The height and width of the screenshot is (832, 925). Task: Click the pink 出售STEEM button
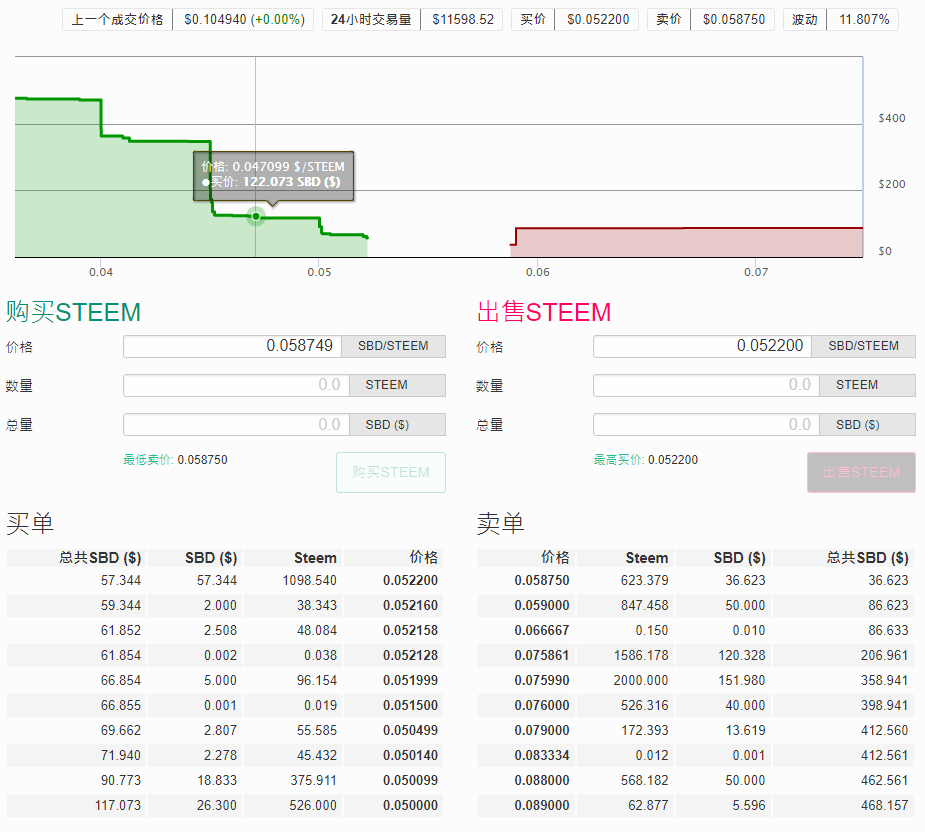[x=861, y=473]
